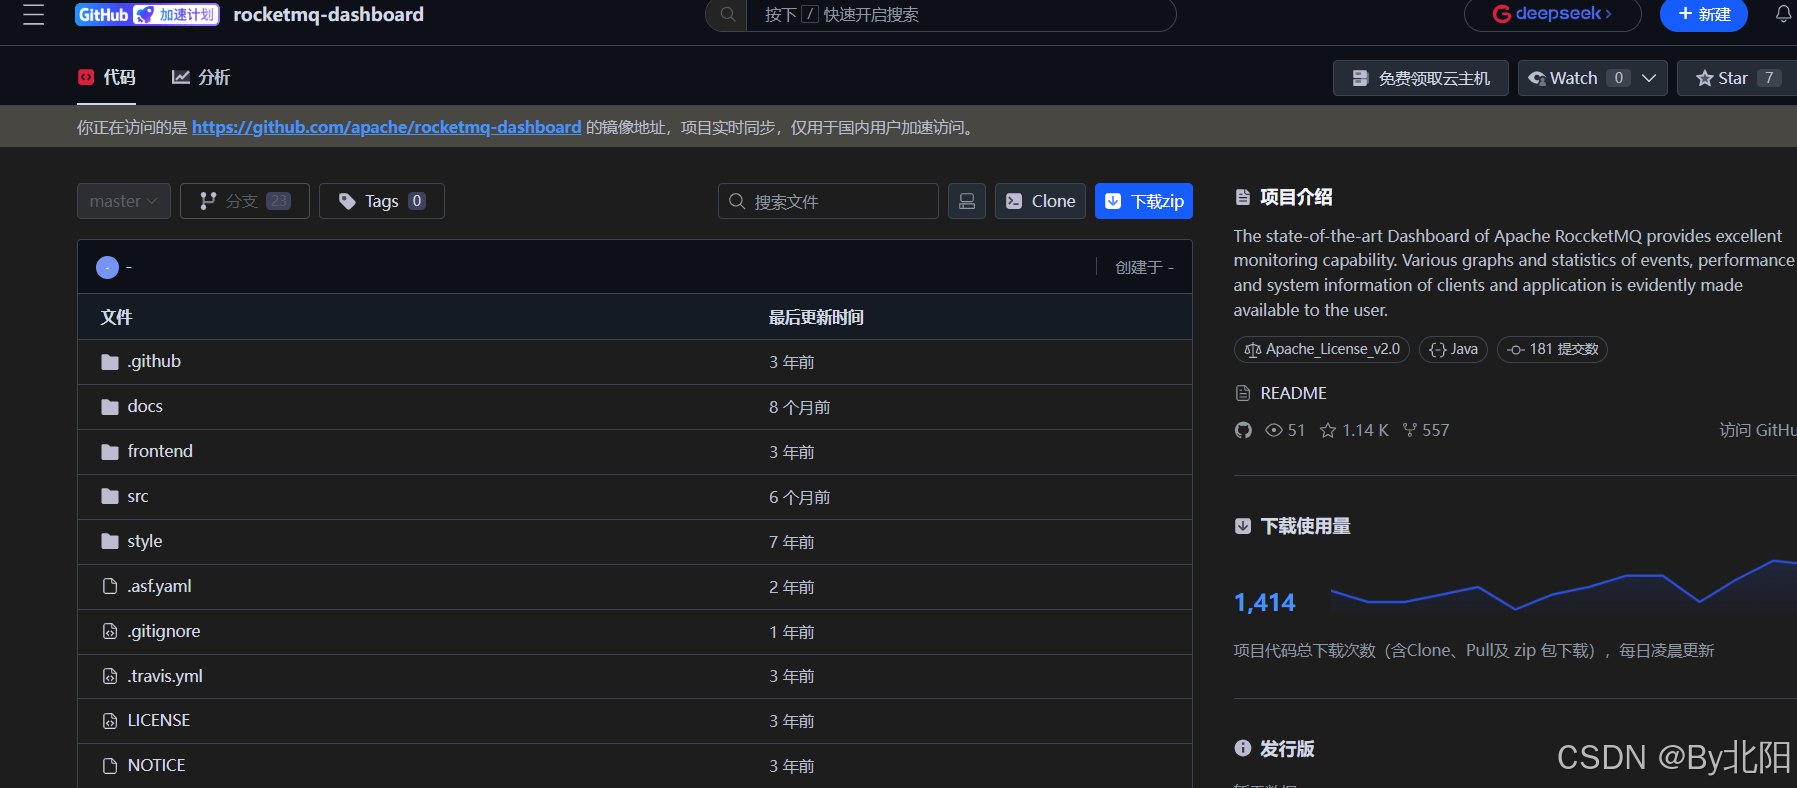Click '8 个月前' in docs row
1797x788 pixels.
(x=799, y=407)
